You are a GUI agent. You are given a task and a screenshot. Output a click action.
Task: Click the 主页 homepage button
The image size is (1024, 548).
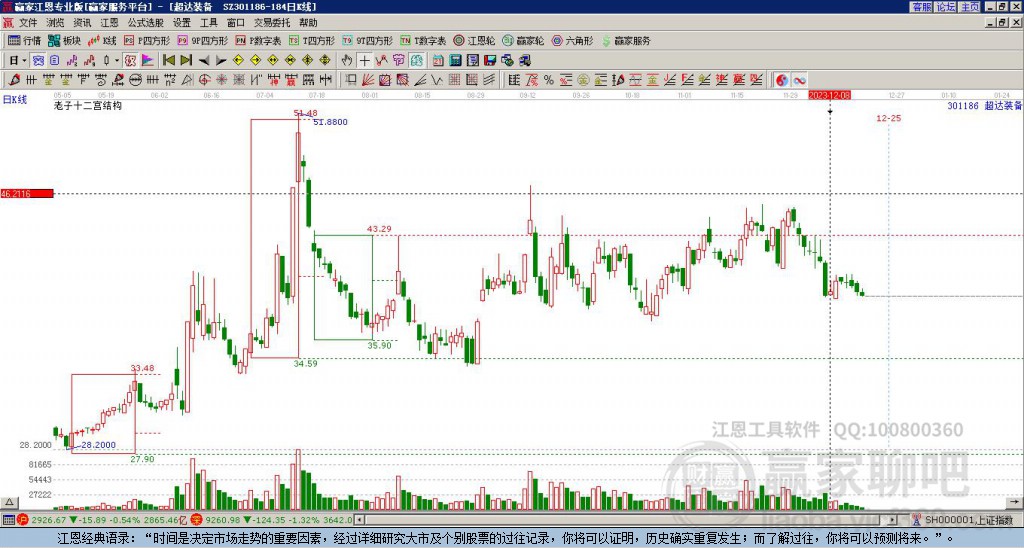pyautogui.click(x=970, y=7)
